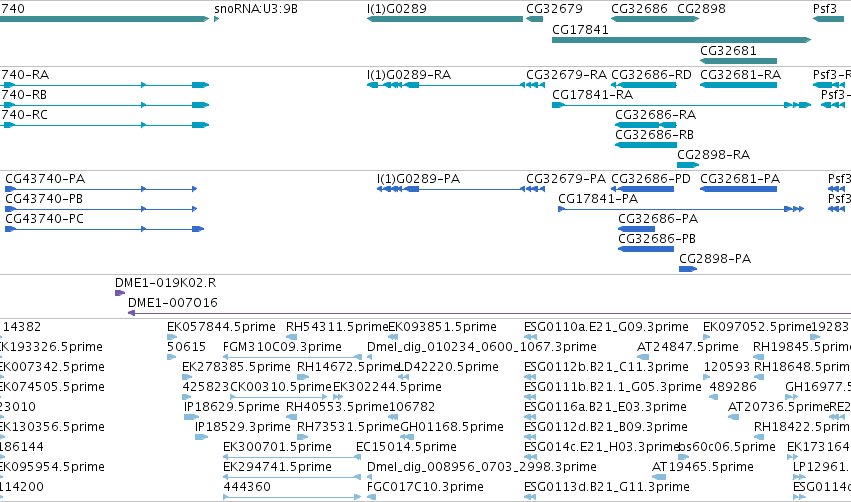This screenshot has height=502, width=851.
Task: Select Dmel_dig_010234_0600_1067.3prime
Action: click(372, 357)
